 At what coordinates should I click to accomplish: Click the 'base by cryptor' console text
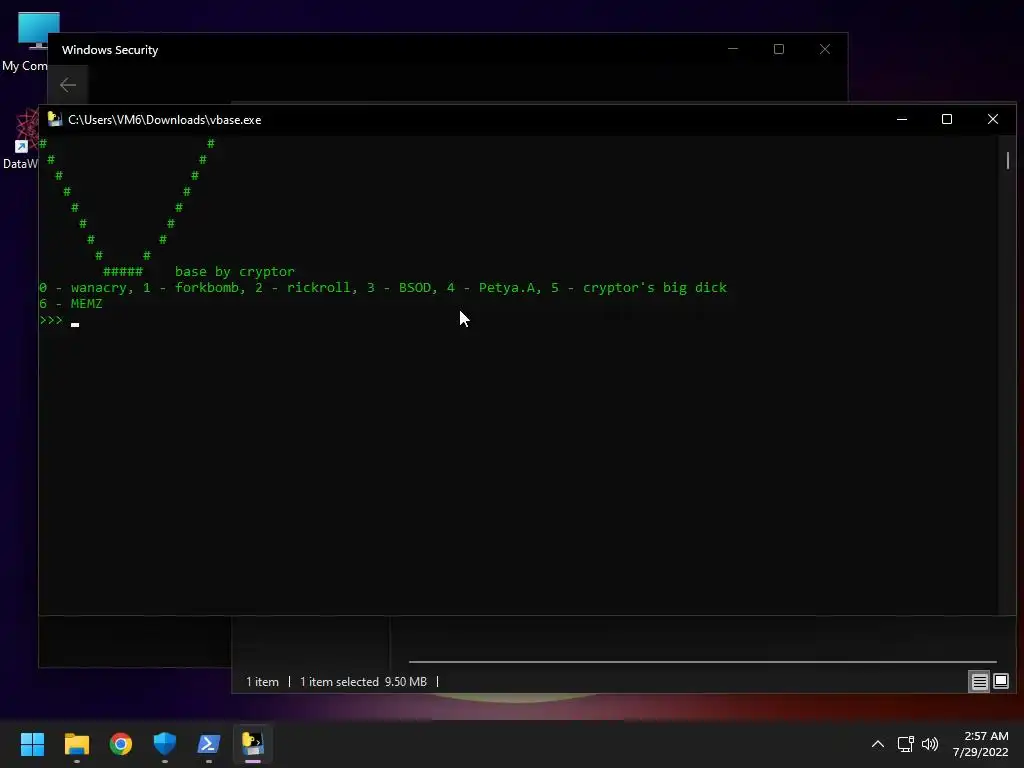(x=234, y=272)
